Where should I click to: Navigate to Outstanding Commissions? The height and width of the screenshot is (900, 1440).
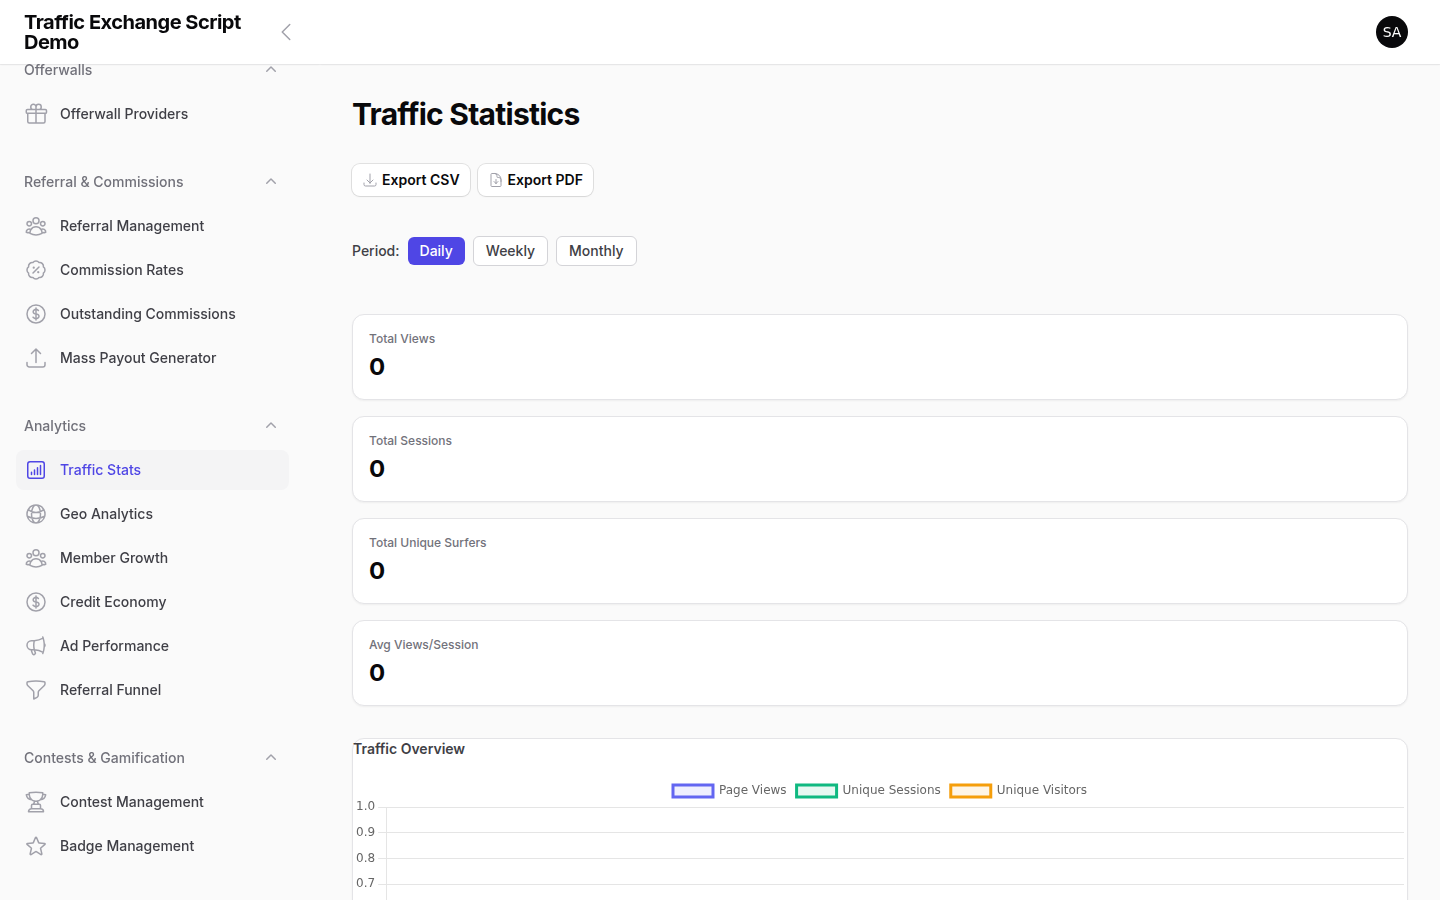pos(148,313)
